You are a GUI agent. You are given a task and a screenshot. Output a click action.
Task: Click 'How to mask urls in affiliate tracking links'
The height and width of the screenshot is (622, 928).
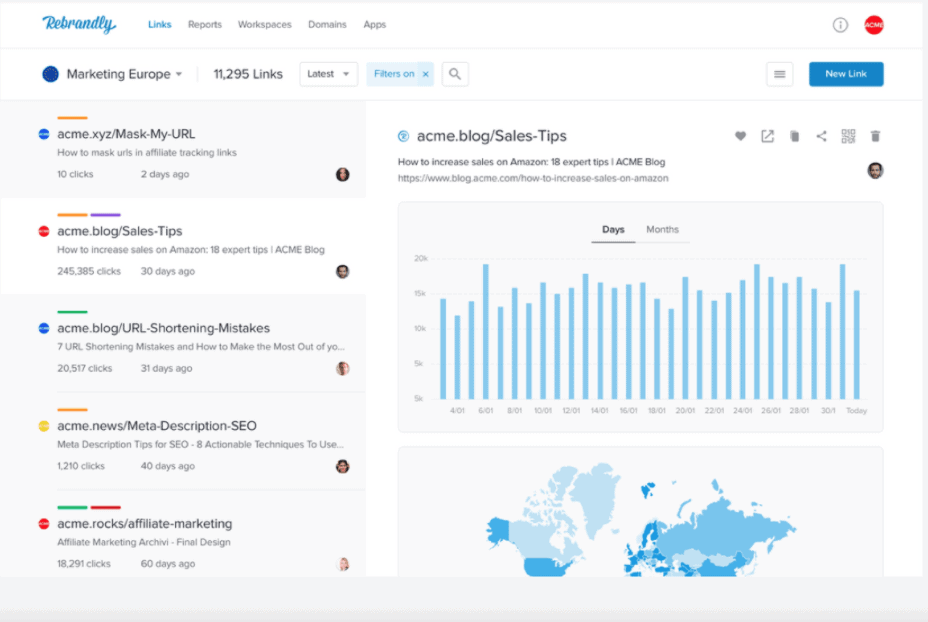pos(147,153)
